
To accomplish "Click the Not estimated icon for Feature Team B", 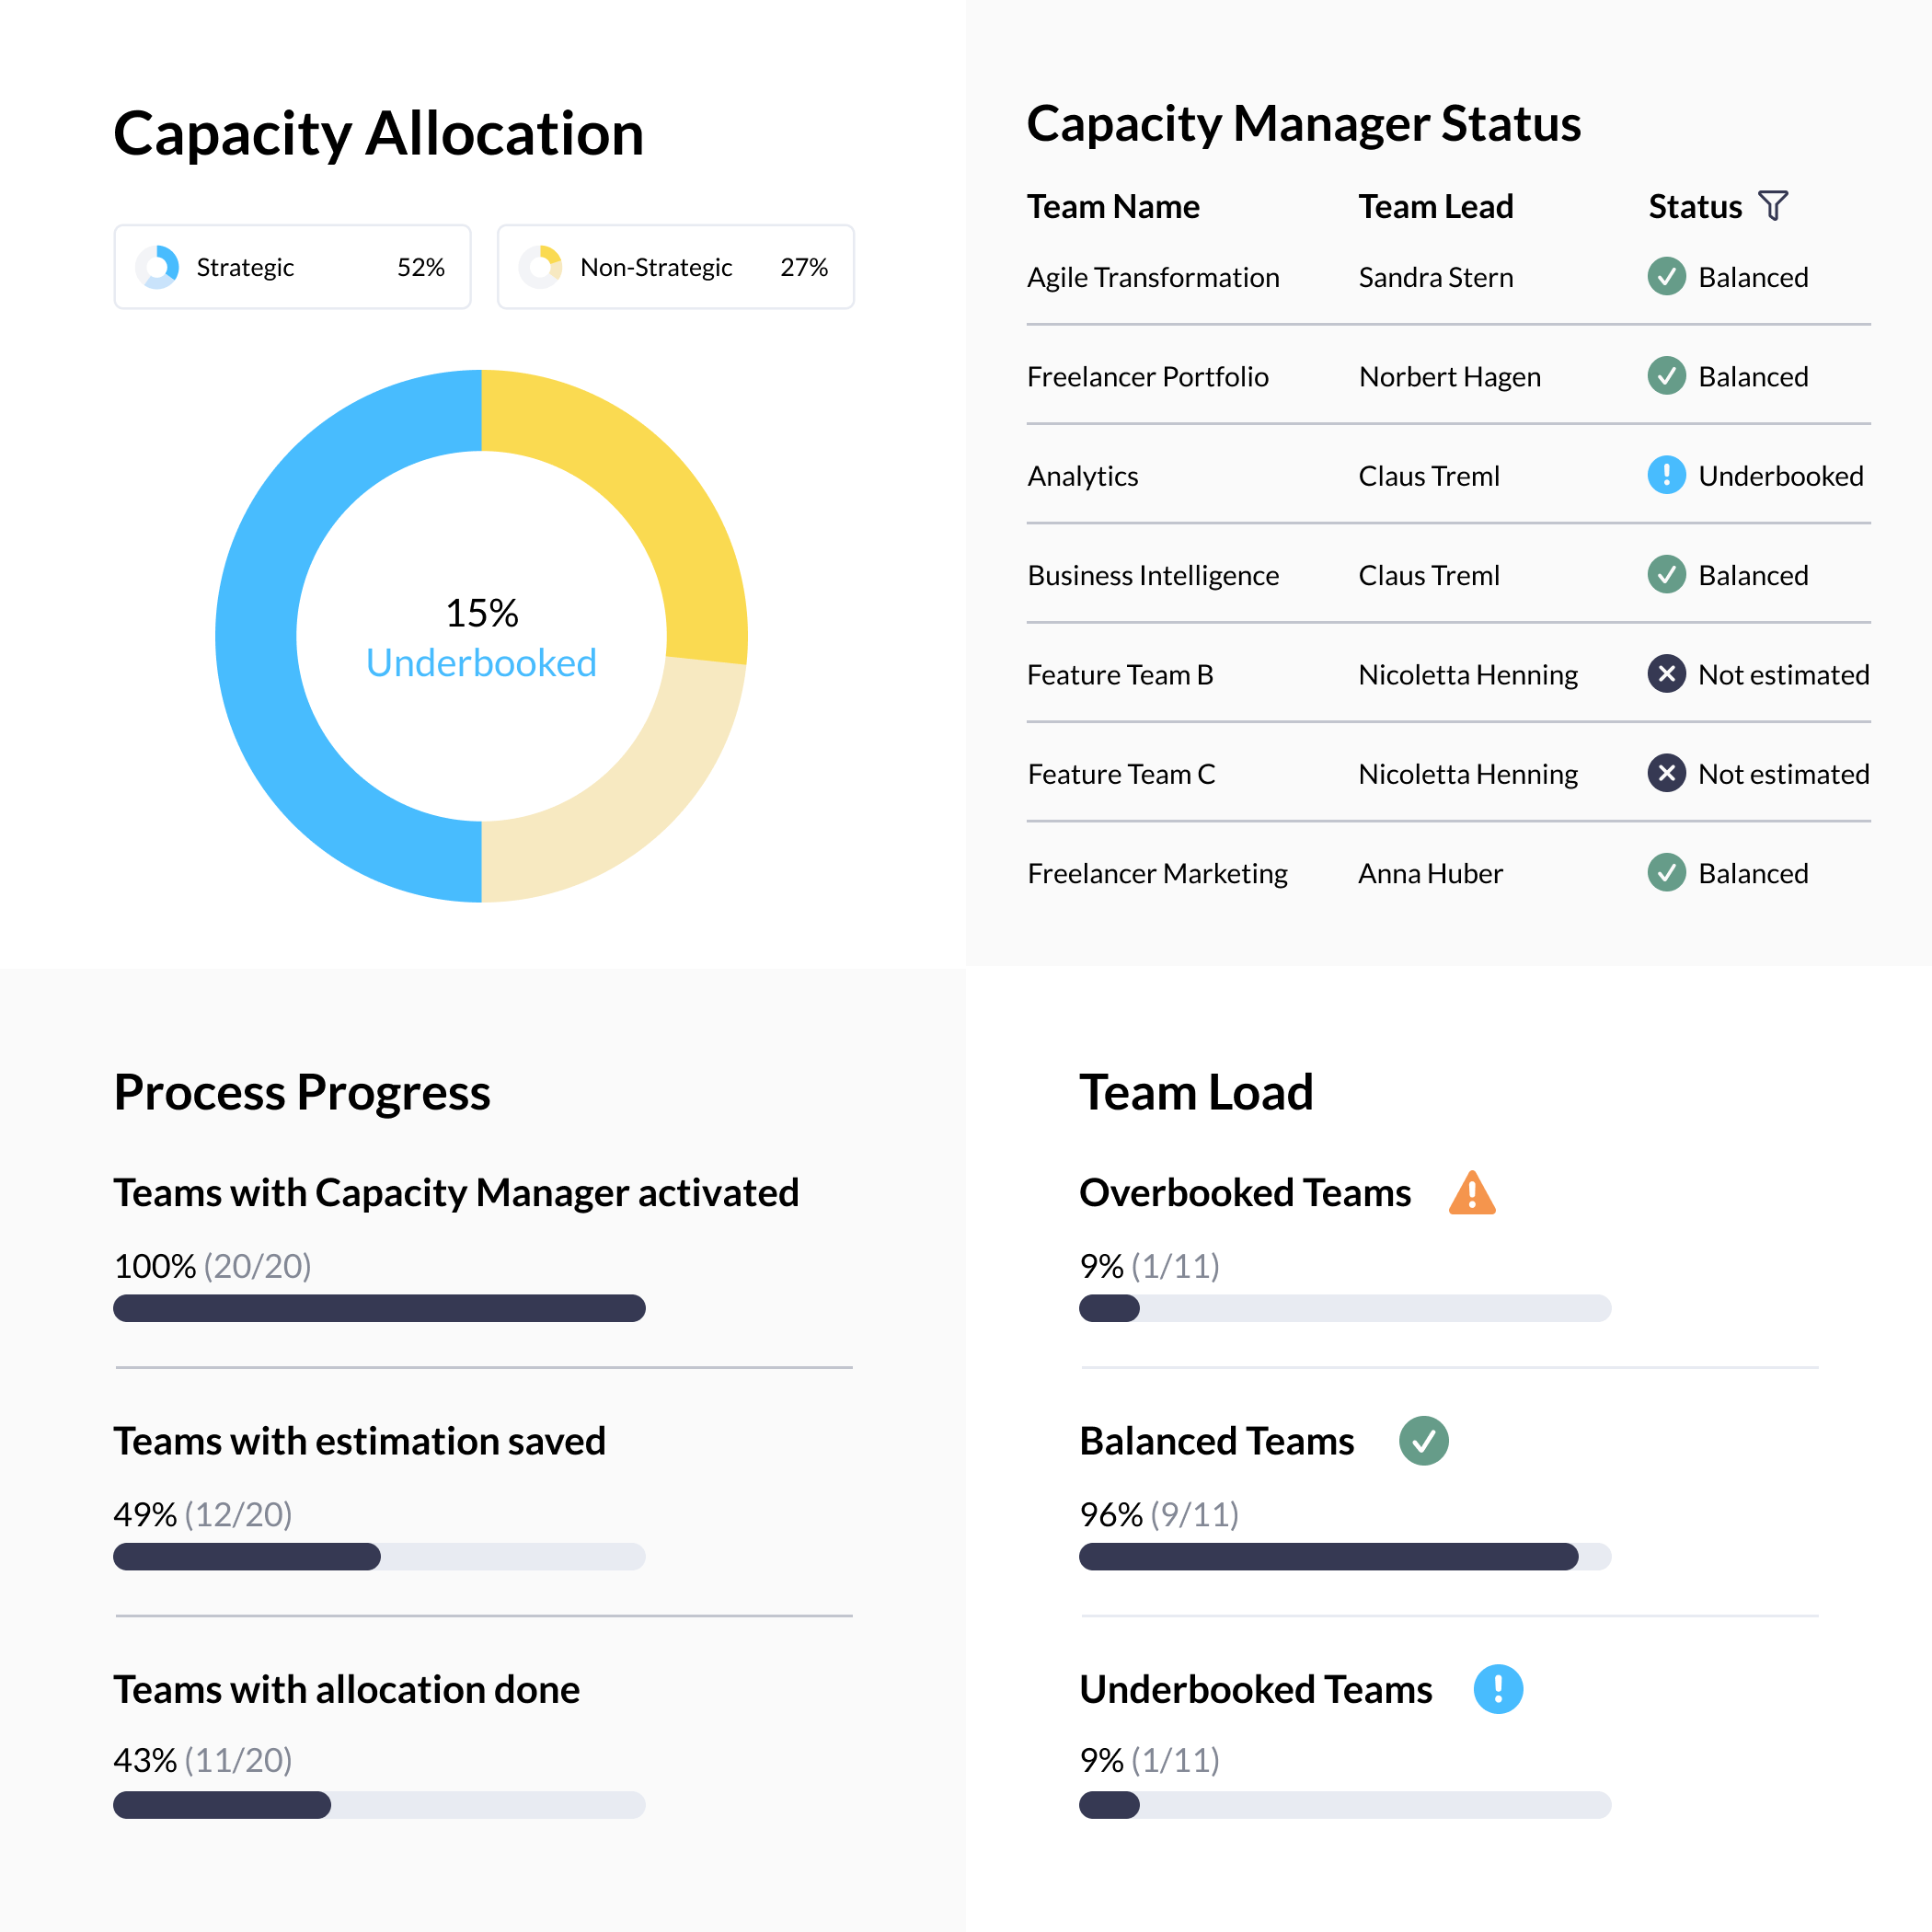I will point(1665,674).
